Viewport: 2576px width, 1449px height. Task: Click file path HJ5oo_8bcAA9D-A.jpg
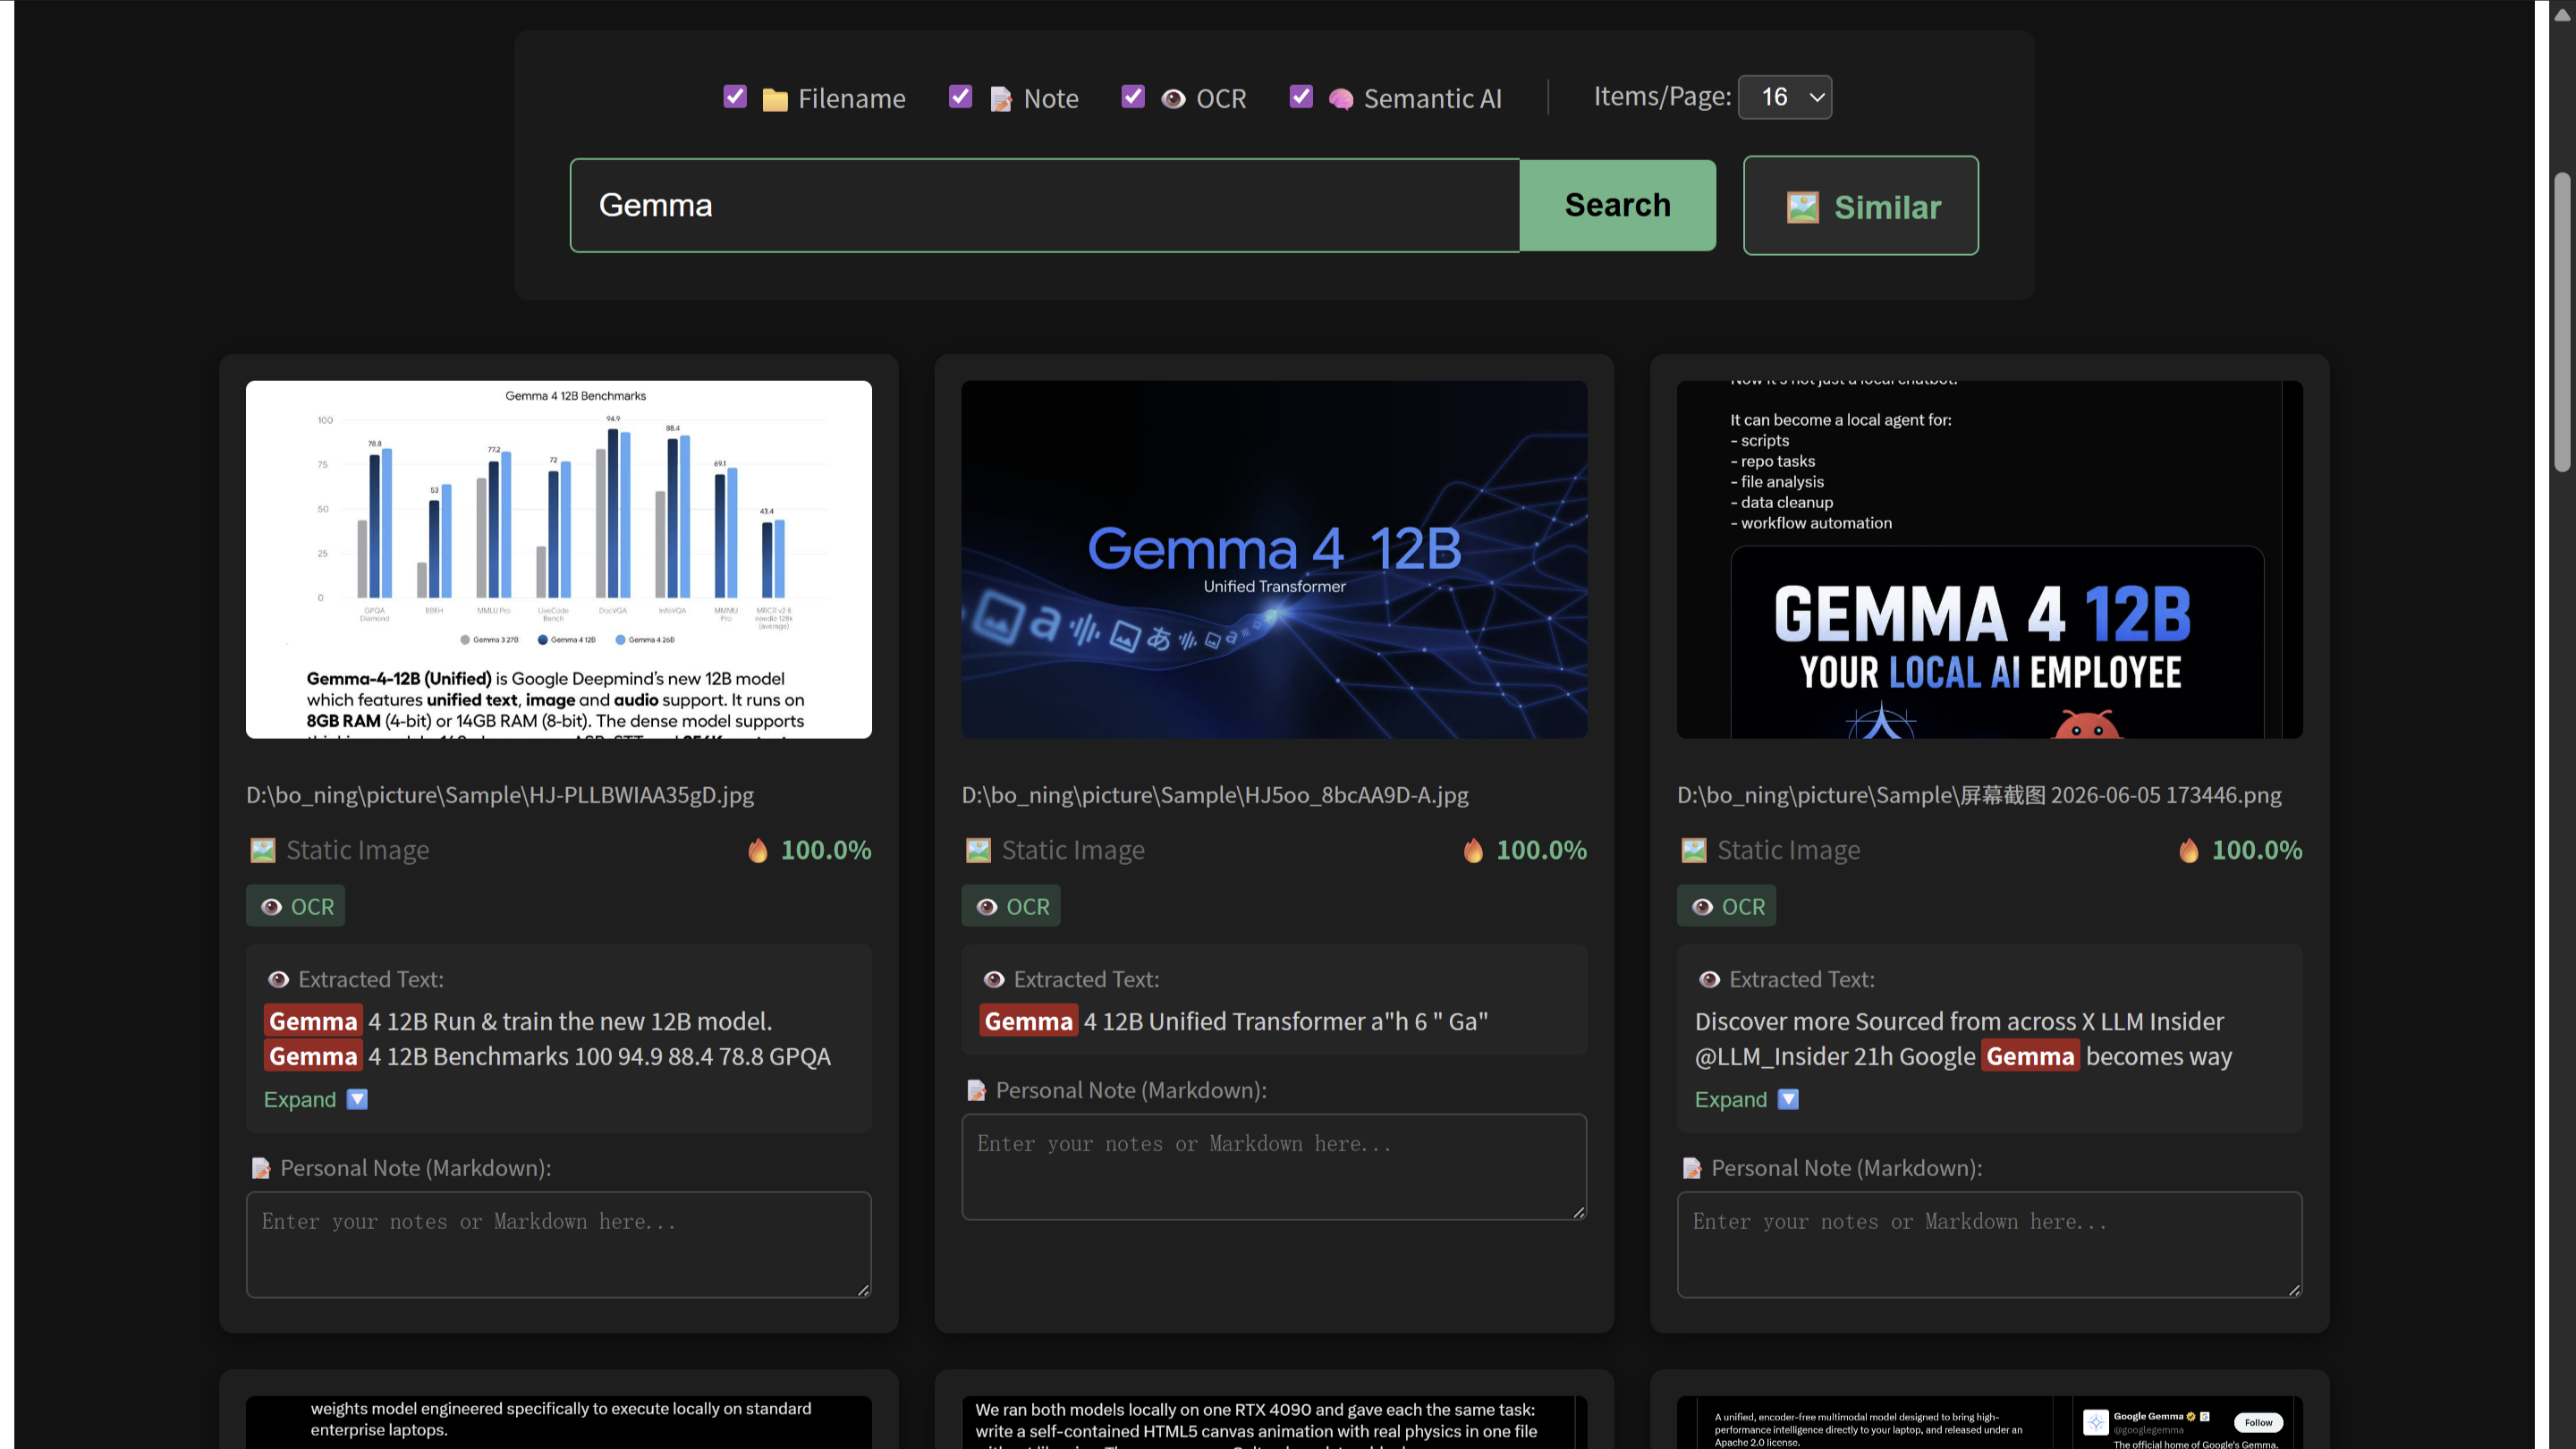tap(1215, 795)
